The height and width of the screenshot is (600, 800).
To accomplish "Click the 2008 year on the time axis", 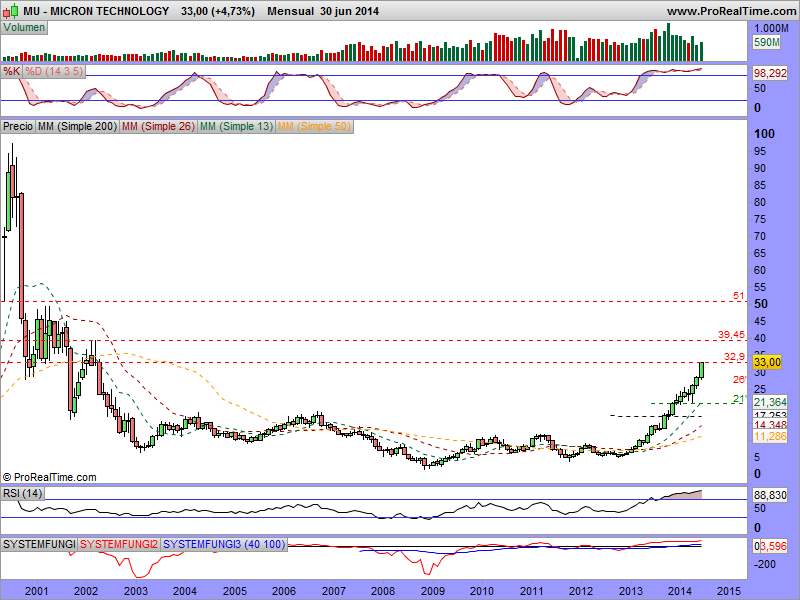I will pos(383,591).
